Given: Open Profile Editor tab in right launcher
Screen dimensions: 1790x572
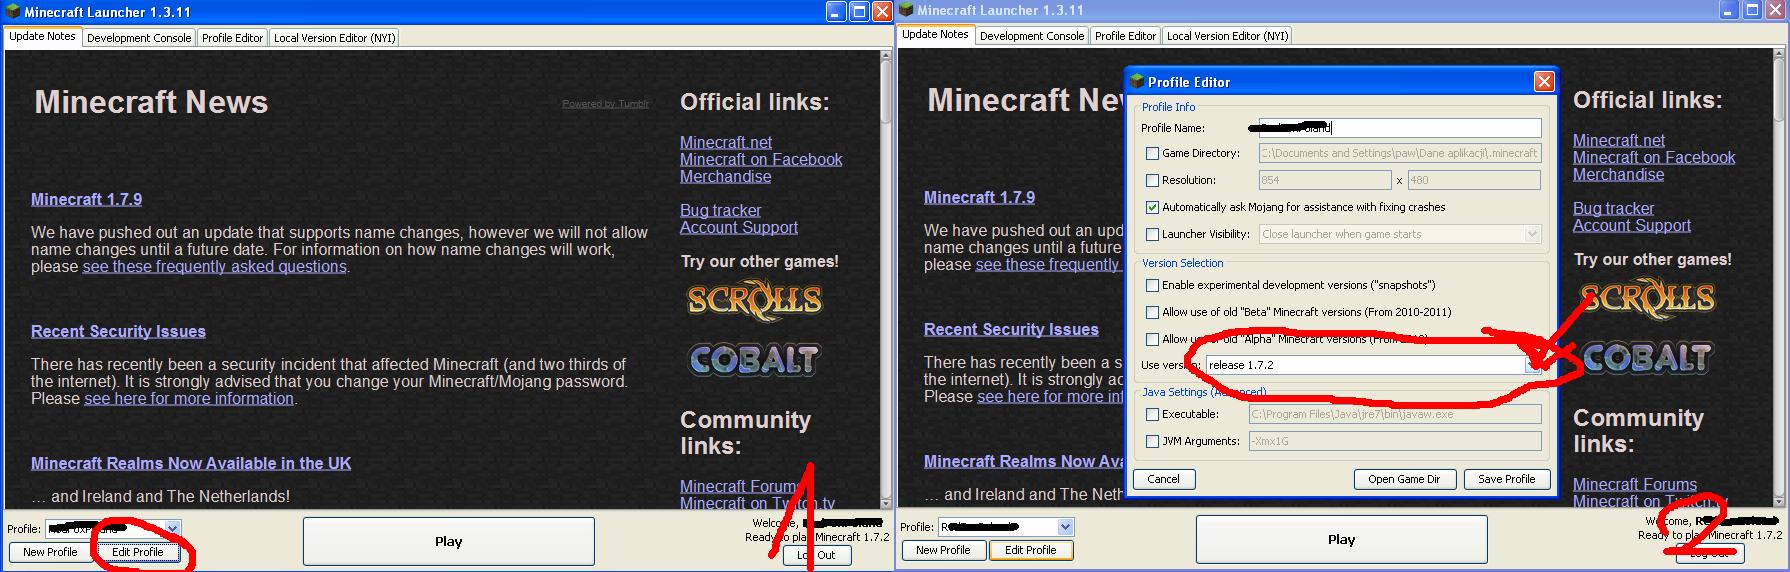Looking at the screenshot, I should pos(1125,36).
